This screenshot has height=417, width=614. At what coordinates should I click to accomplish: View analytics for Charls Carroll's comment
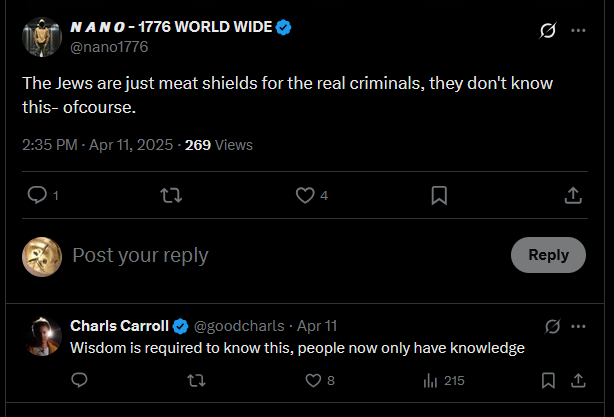[432, 380]
